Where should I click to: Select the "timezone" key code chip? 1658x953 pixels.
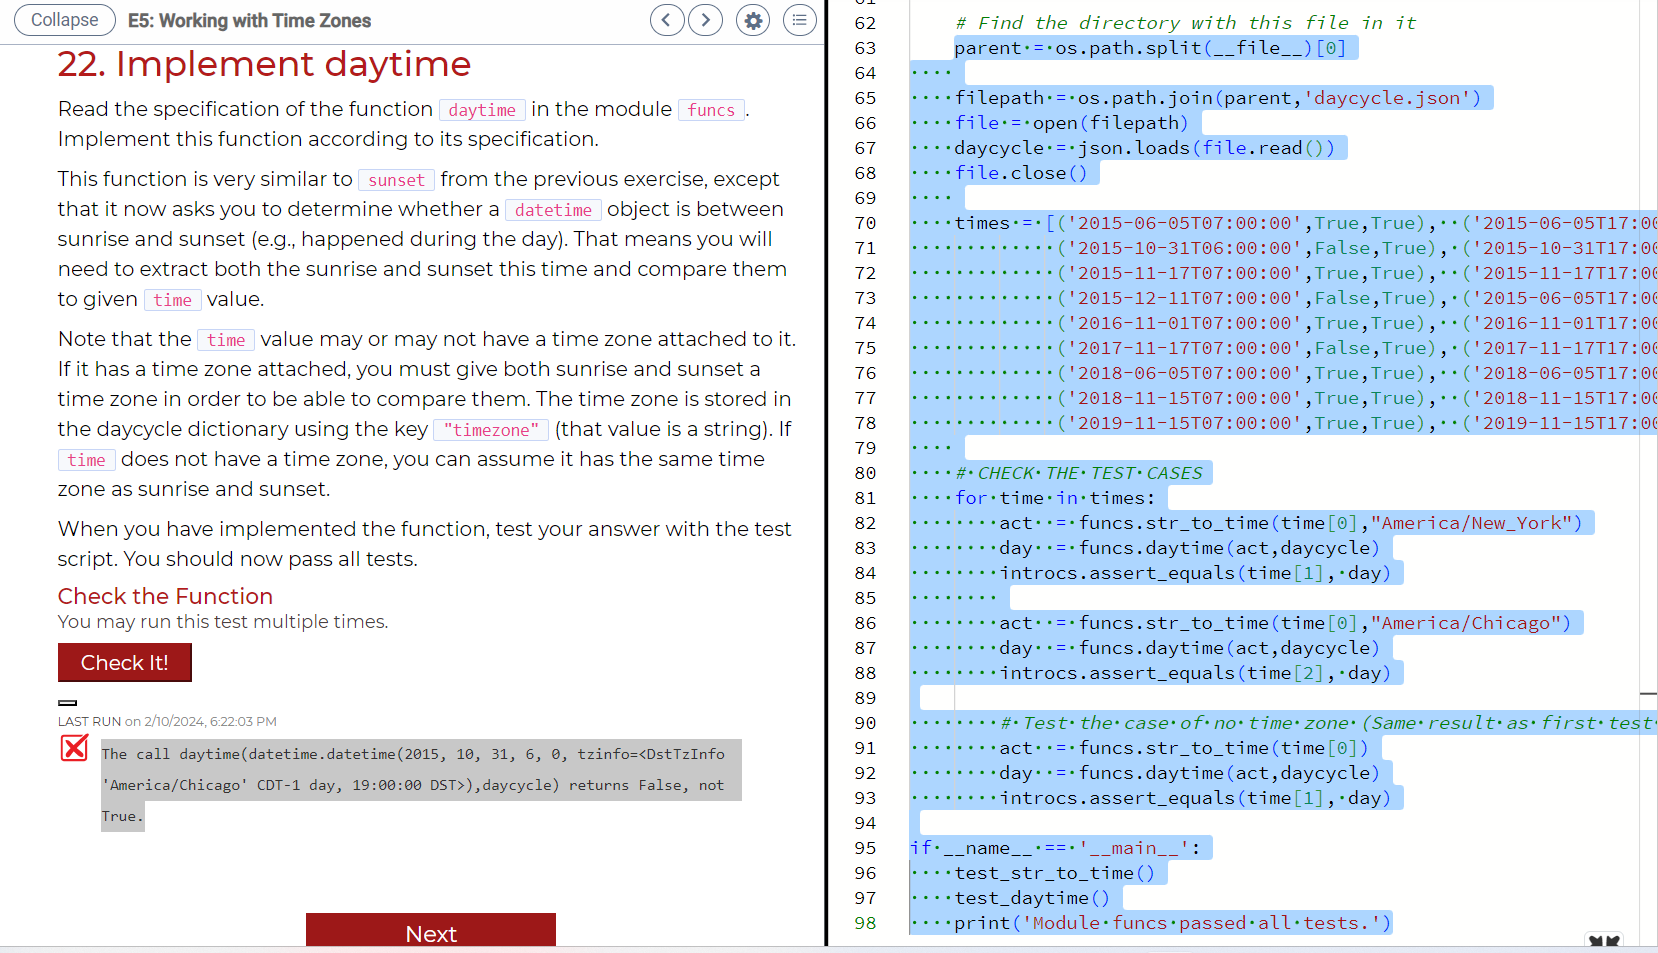pos(491,429)
